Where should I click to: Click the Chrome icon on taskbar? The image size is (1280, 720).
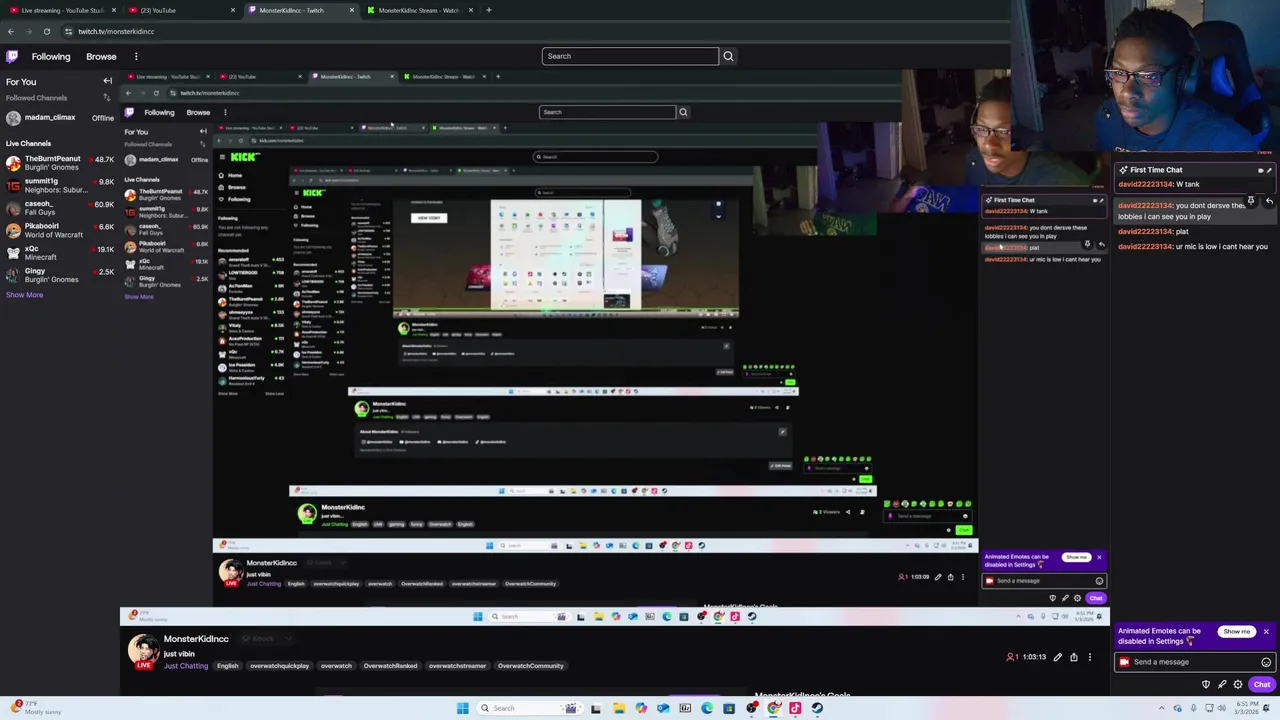click(773, 708)
